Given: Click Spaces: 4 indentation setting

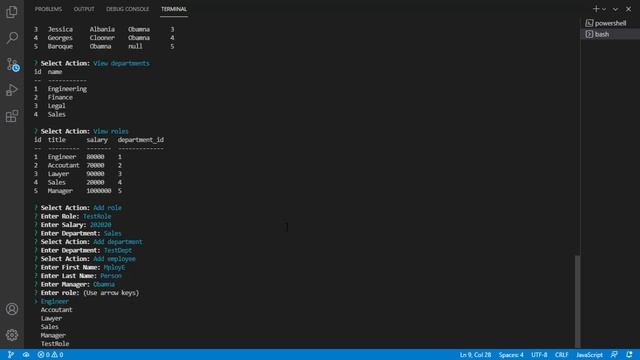Looking at the screenshot, I should [x=511, y=355].
